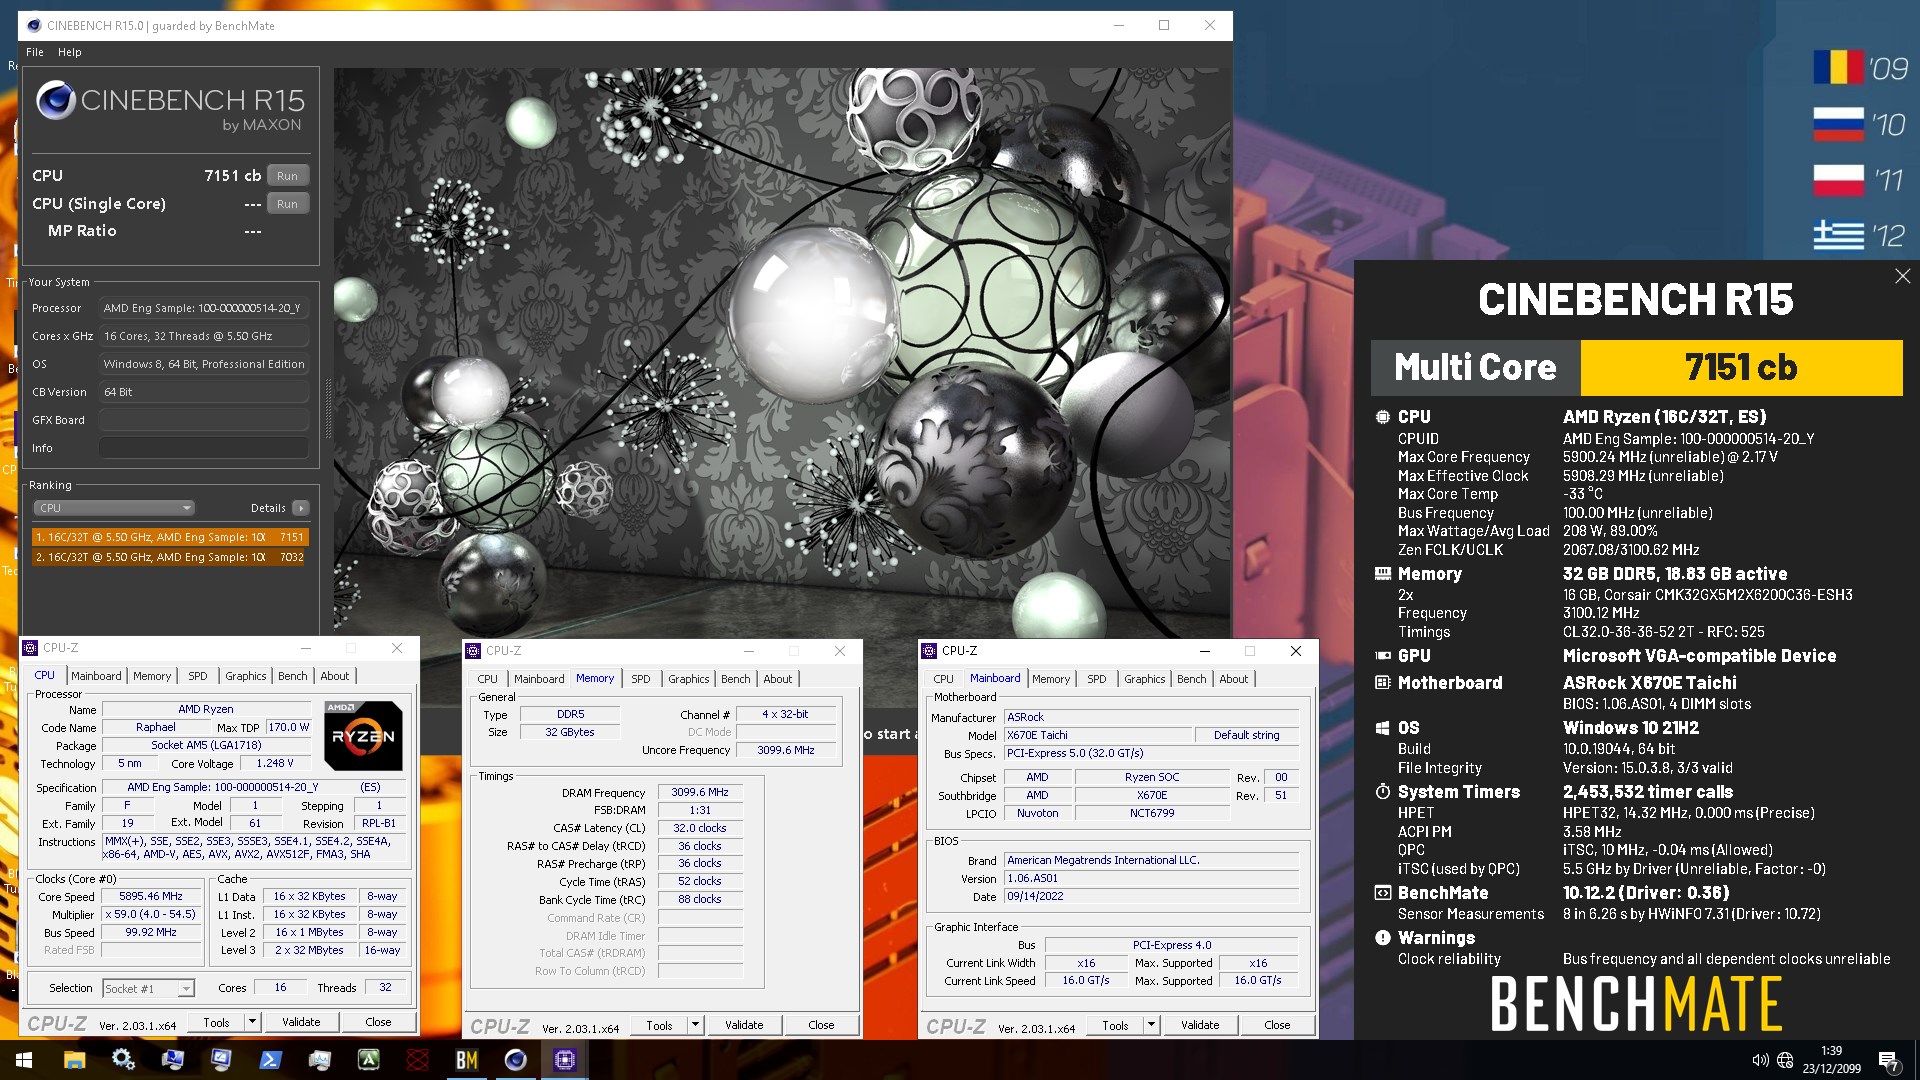Click DRAM Frequency value 3099.6 MHz
1920x1080 pixels.
700,792
